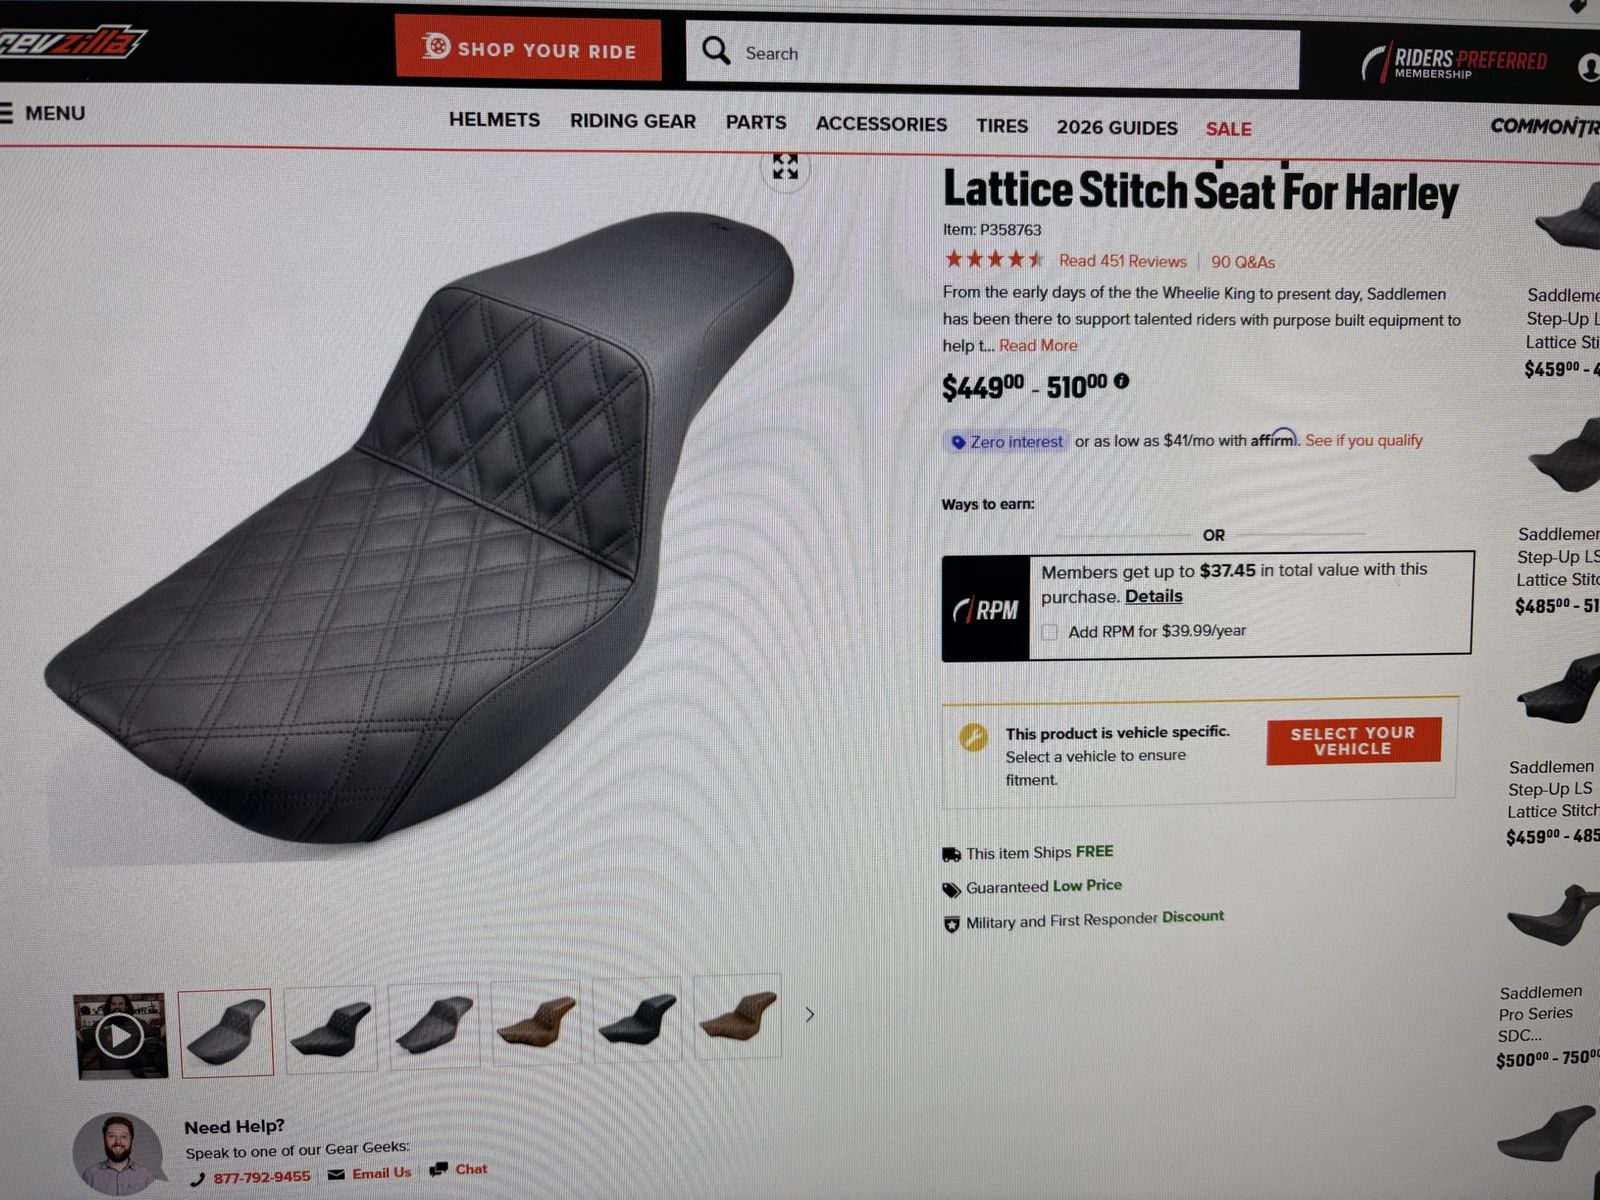This screenshot has width=1600, height=1200.
Task: Open the hamburger MENU icon
Action: point(7,113)
